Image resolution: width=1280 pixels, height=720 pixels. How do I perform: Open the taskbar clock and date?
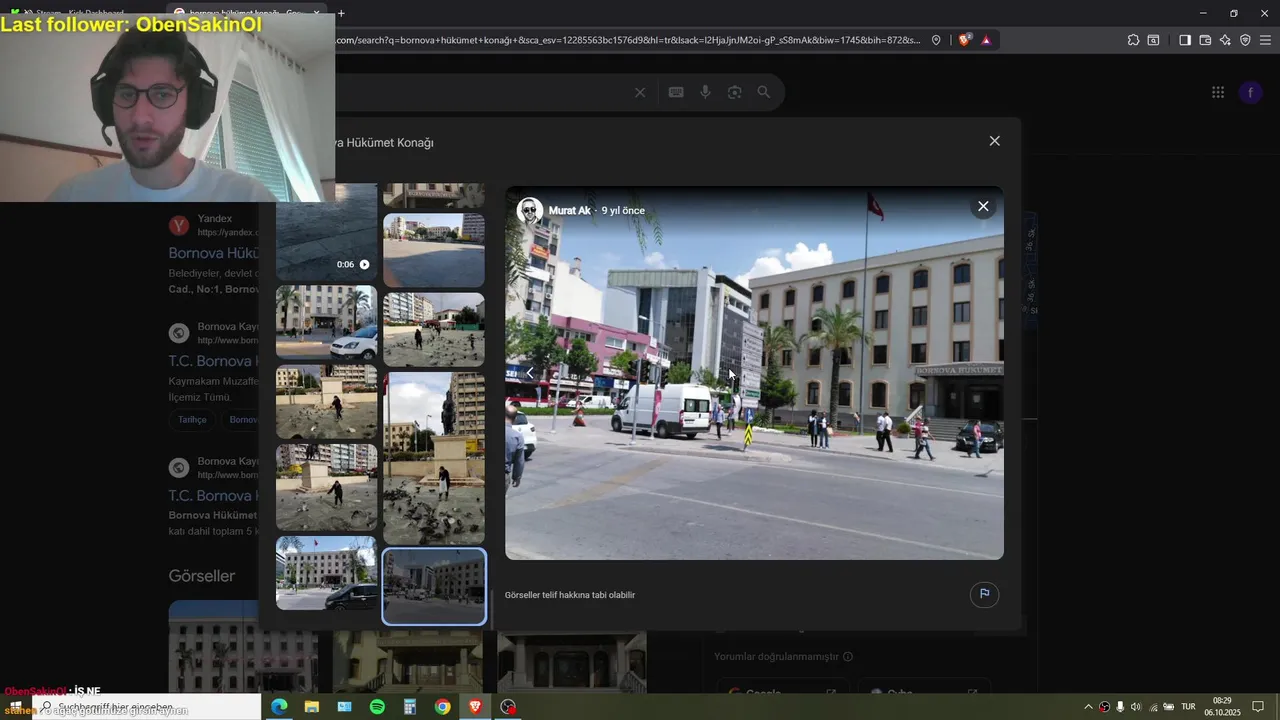click(x=1222, y=706)
